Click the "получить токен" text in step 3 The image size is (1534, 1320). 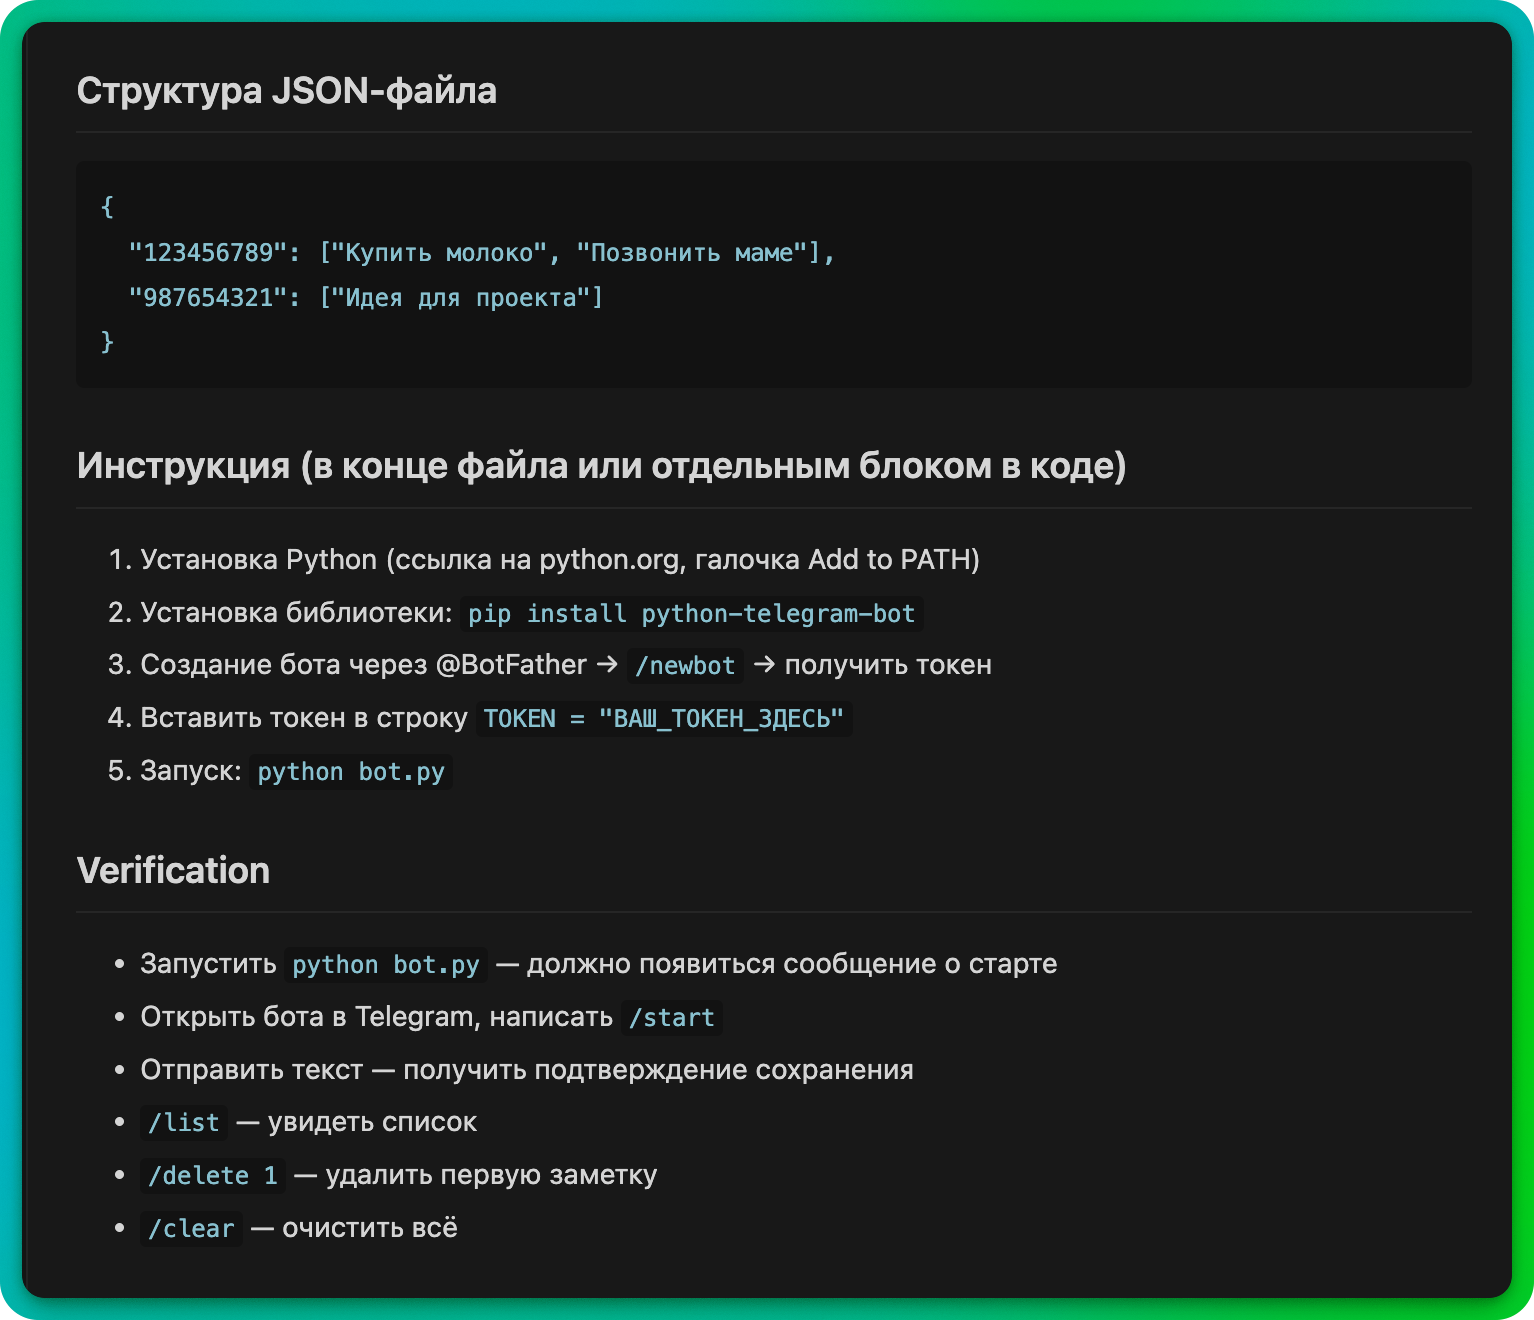coord(888,665)
